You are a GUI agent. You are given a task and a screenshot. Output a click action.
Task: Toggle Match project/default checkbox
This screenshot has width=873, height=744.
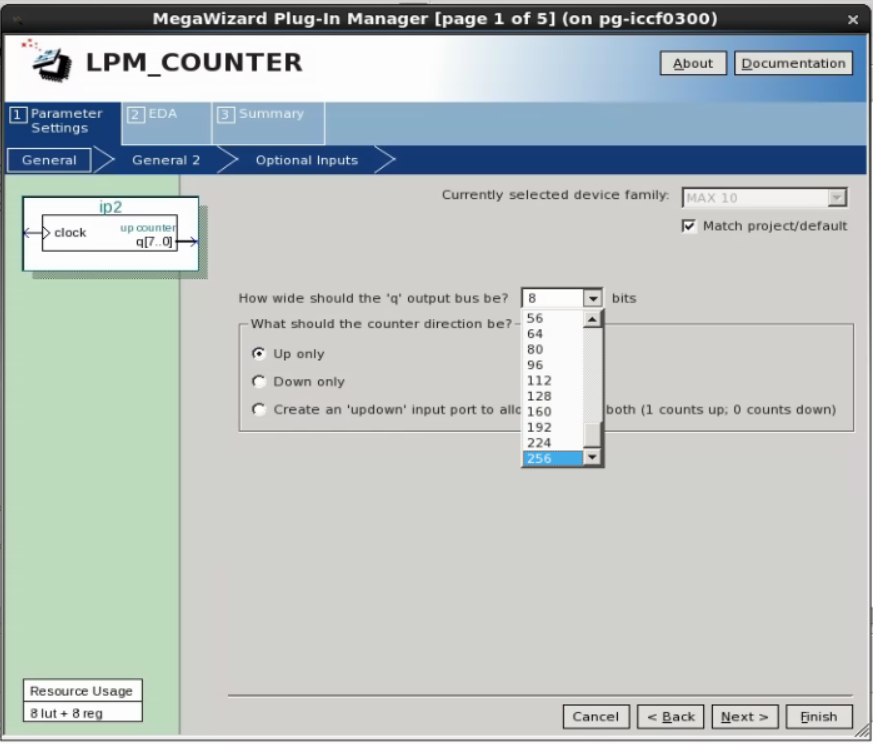click(x=689, y=226)
